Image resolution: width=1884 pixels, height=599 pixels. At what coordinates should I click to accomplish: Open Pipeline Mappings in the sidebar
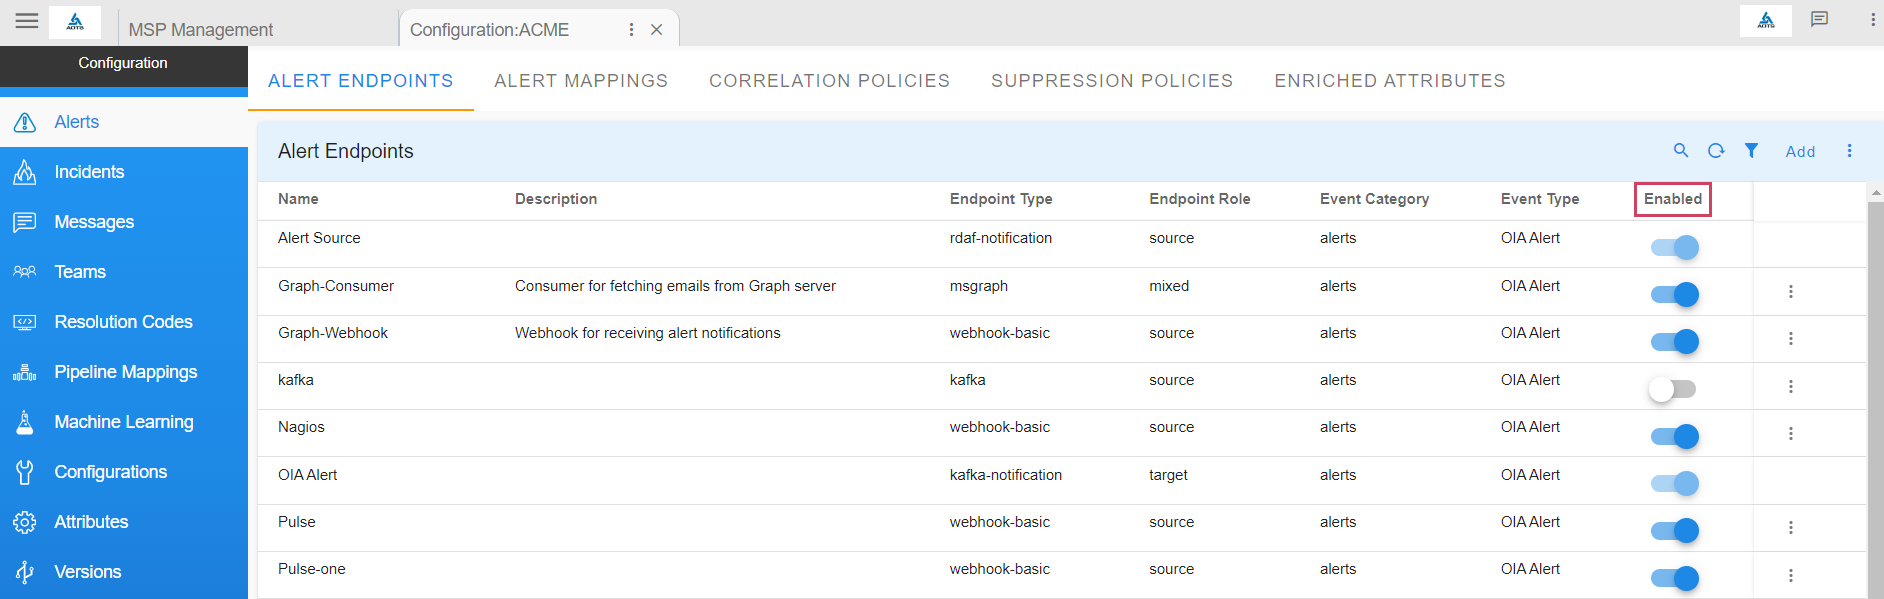[x=125, y=372]
